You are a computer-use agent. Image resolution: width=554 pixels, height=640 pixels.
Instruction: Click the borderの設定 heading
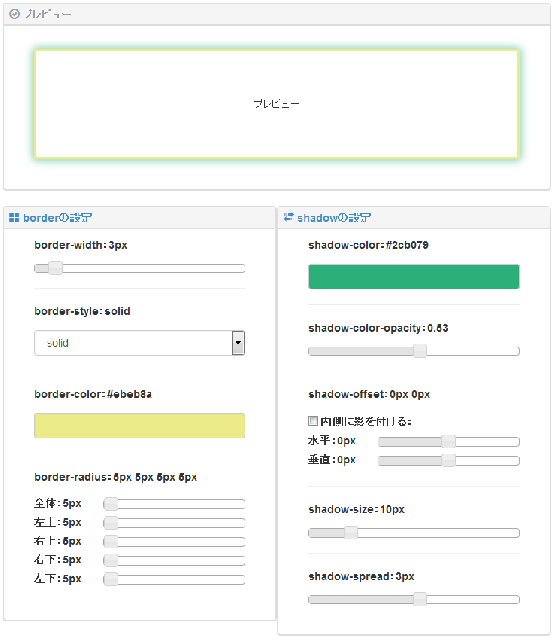click(57, 218)
